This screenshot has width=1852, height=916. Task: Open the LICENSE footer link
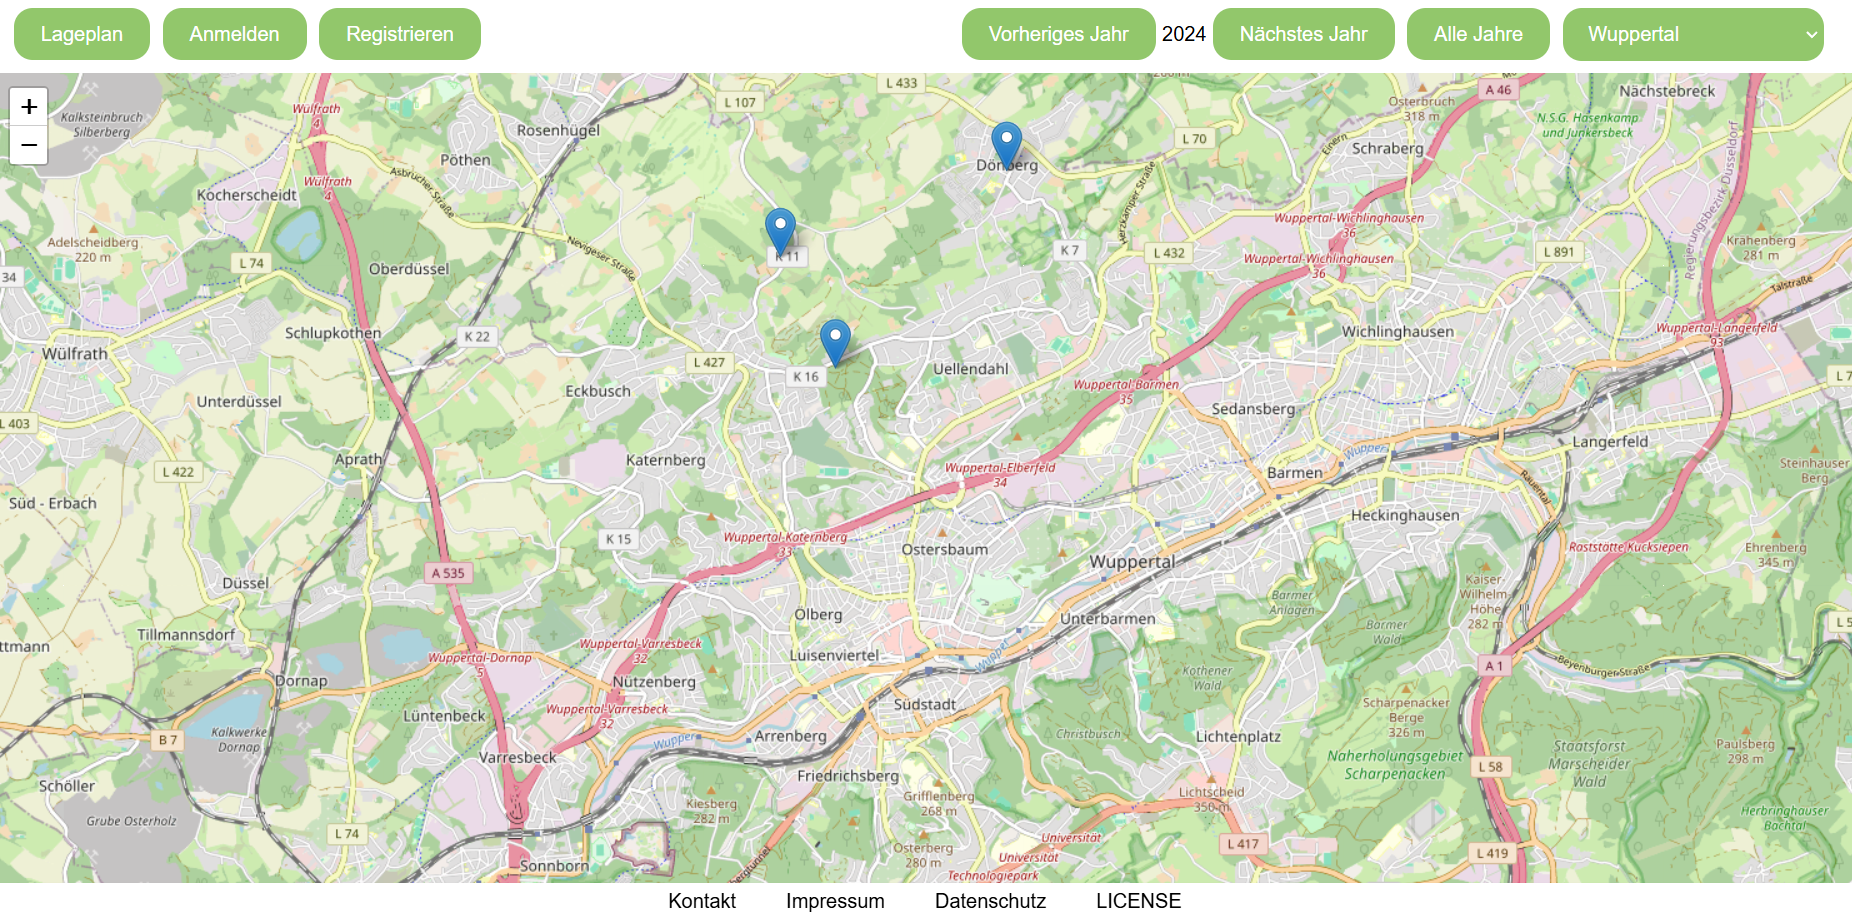[1138, 900]
